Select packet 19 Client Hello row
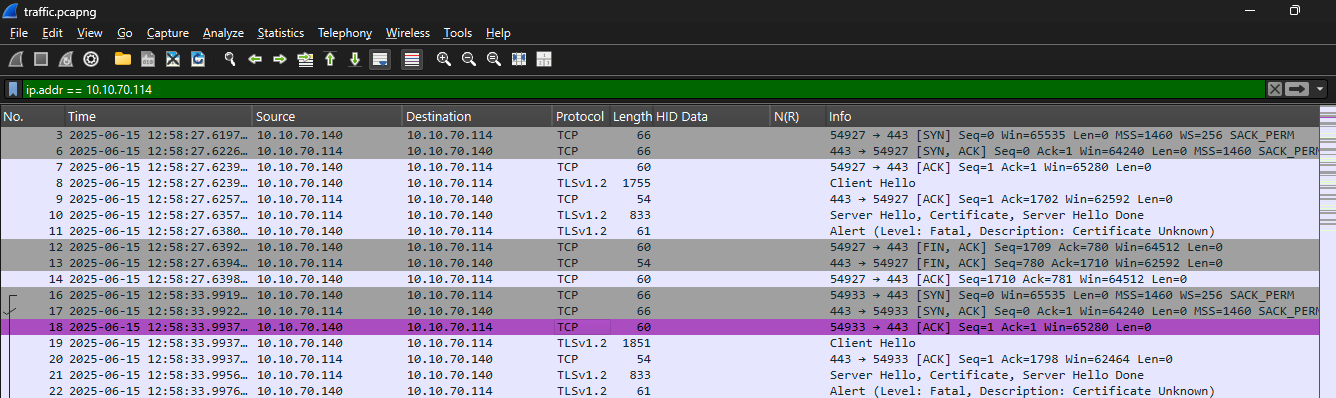The image size is (1336, 398). 660,343
